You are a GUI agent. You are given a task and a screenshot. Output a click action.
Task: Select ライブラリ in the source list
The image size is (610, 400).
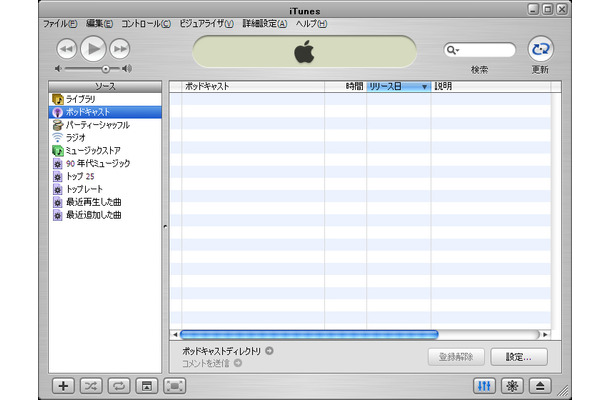coord(105,99)
